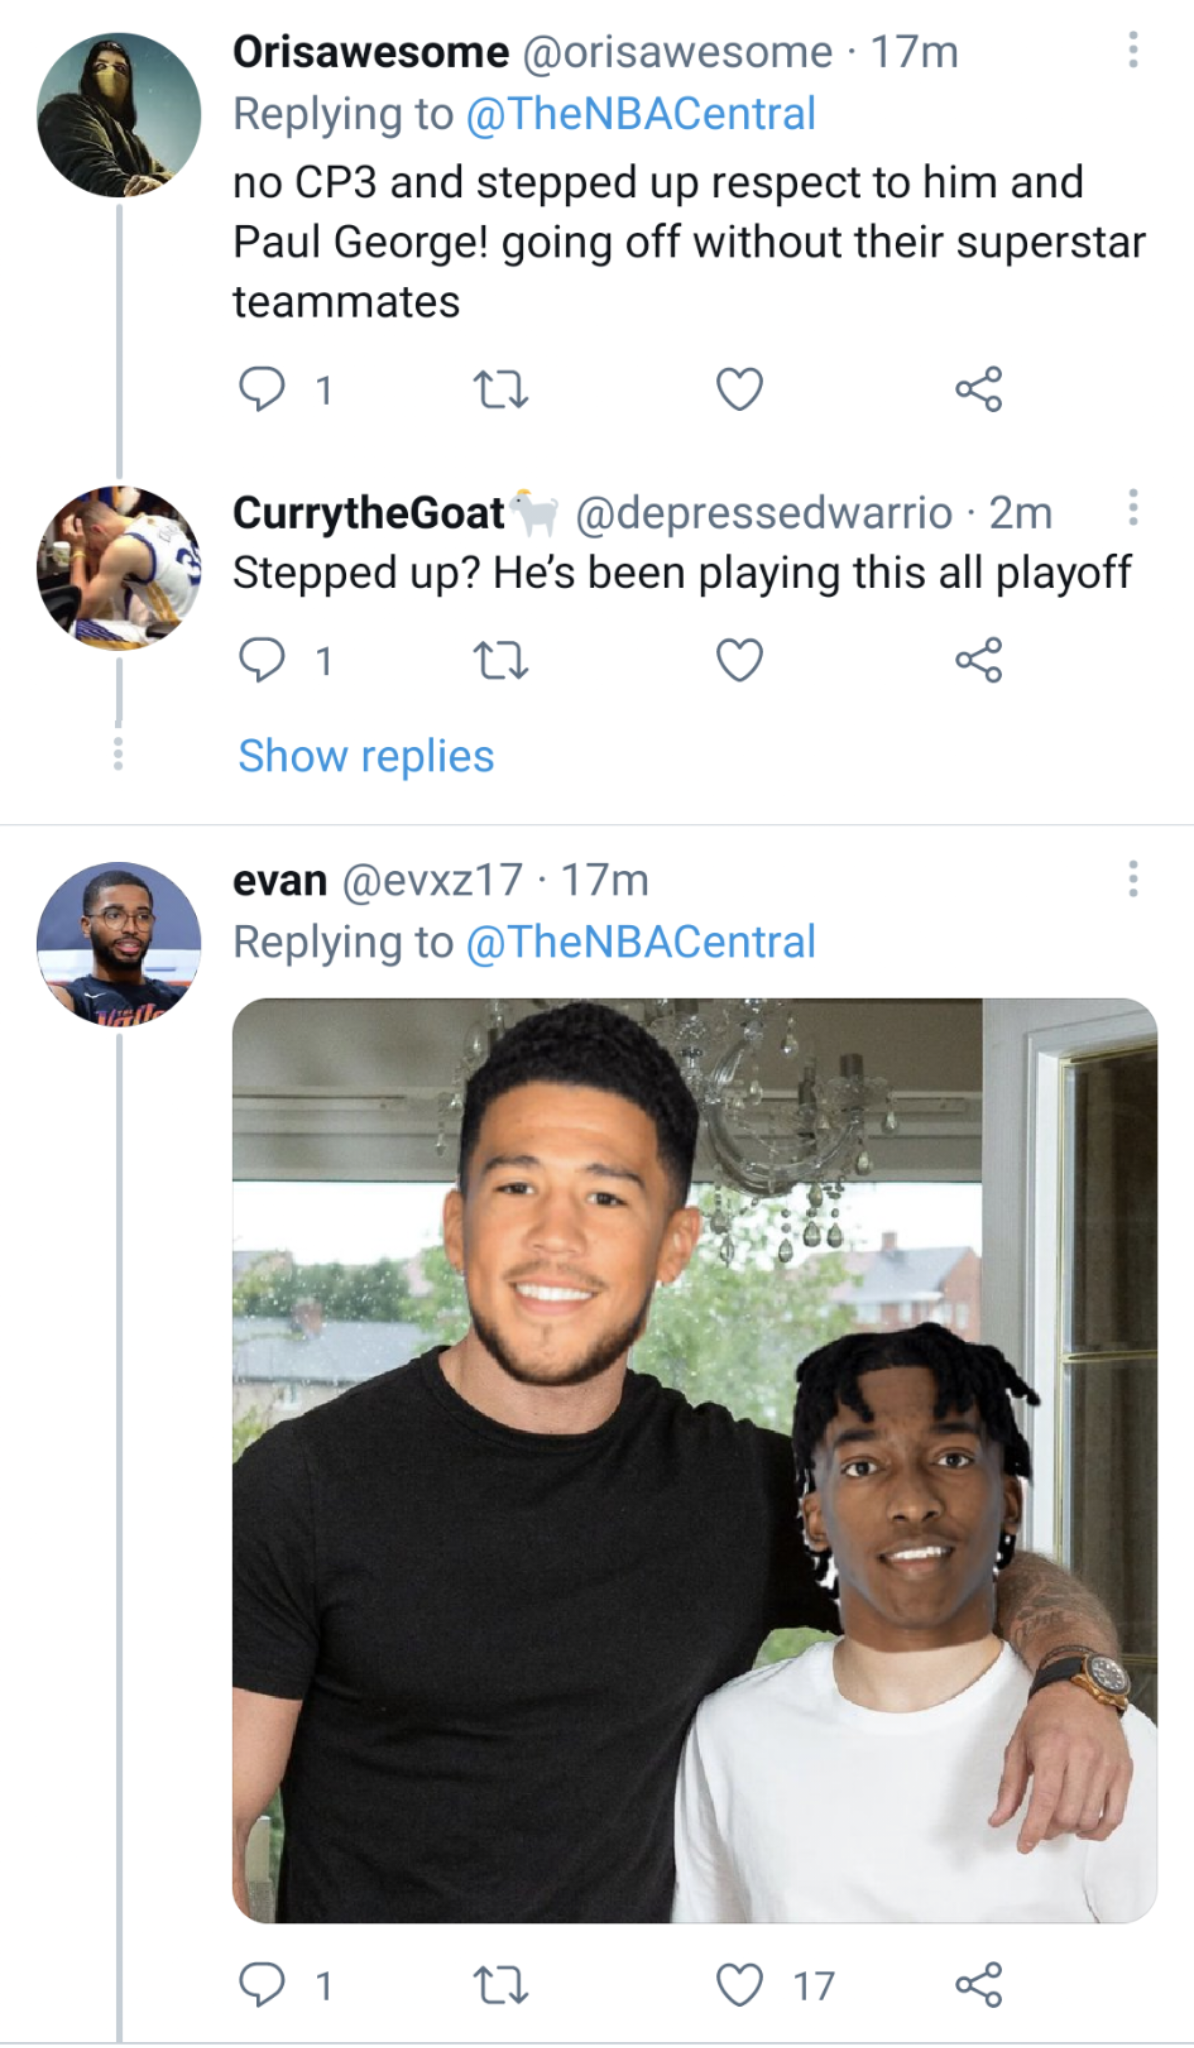Like Orisawesome's tweet with heart
The image size is (1194, 2048).
pos(740,389)
